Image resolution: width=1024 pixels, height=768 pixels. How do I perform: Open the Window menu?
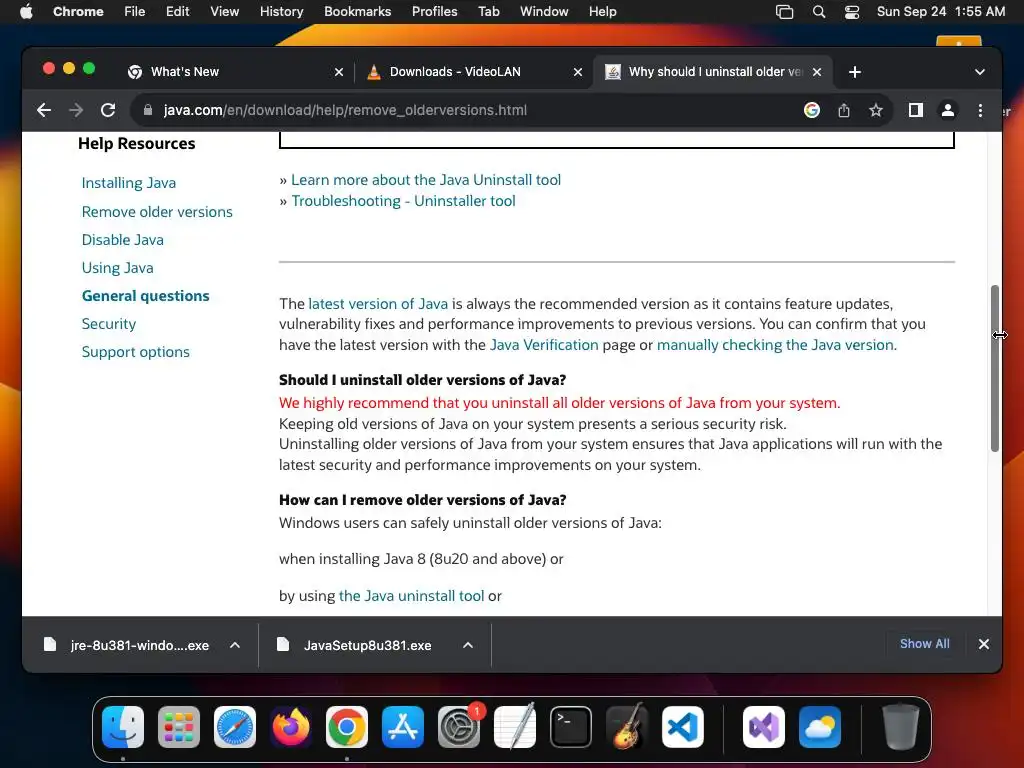pyautogui.click(x=544, y=12)
